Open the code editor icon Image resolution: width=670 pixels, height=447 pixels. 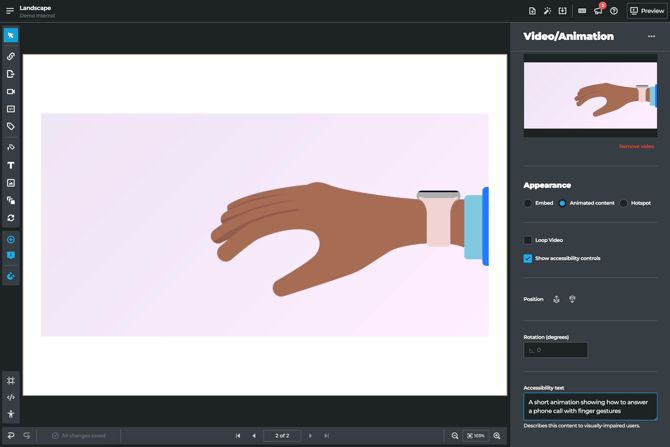11,397
